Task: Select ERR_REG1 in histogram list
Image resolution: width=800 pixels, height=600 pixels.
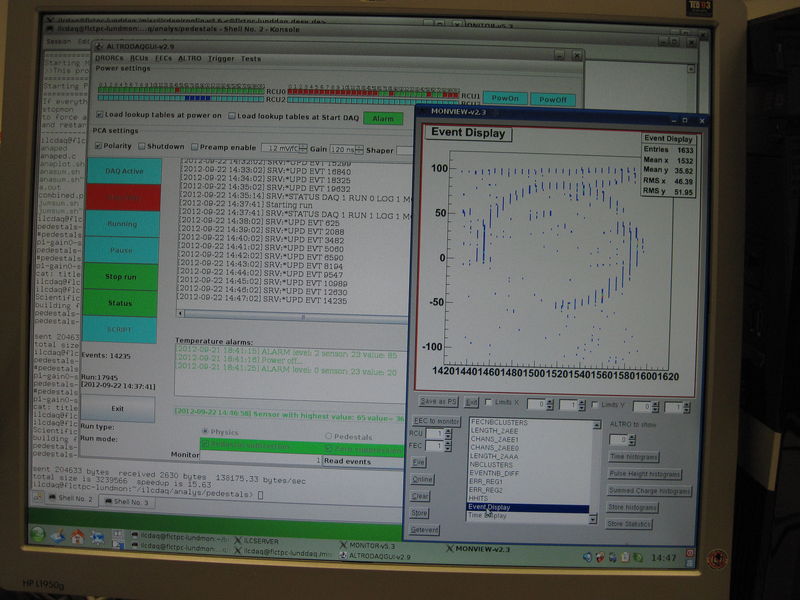Action: 486,481
